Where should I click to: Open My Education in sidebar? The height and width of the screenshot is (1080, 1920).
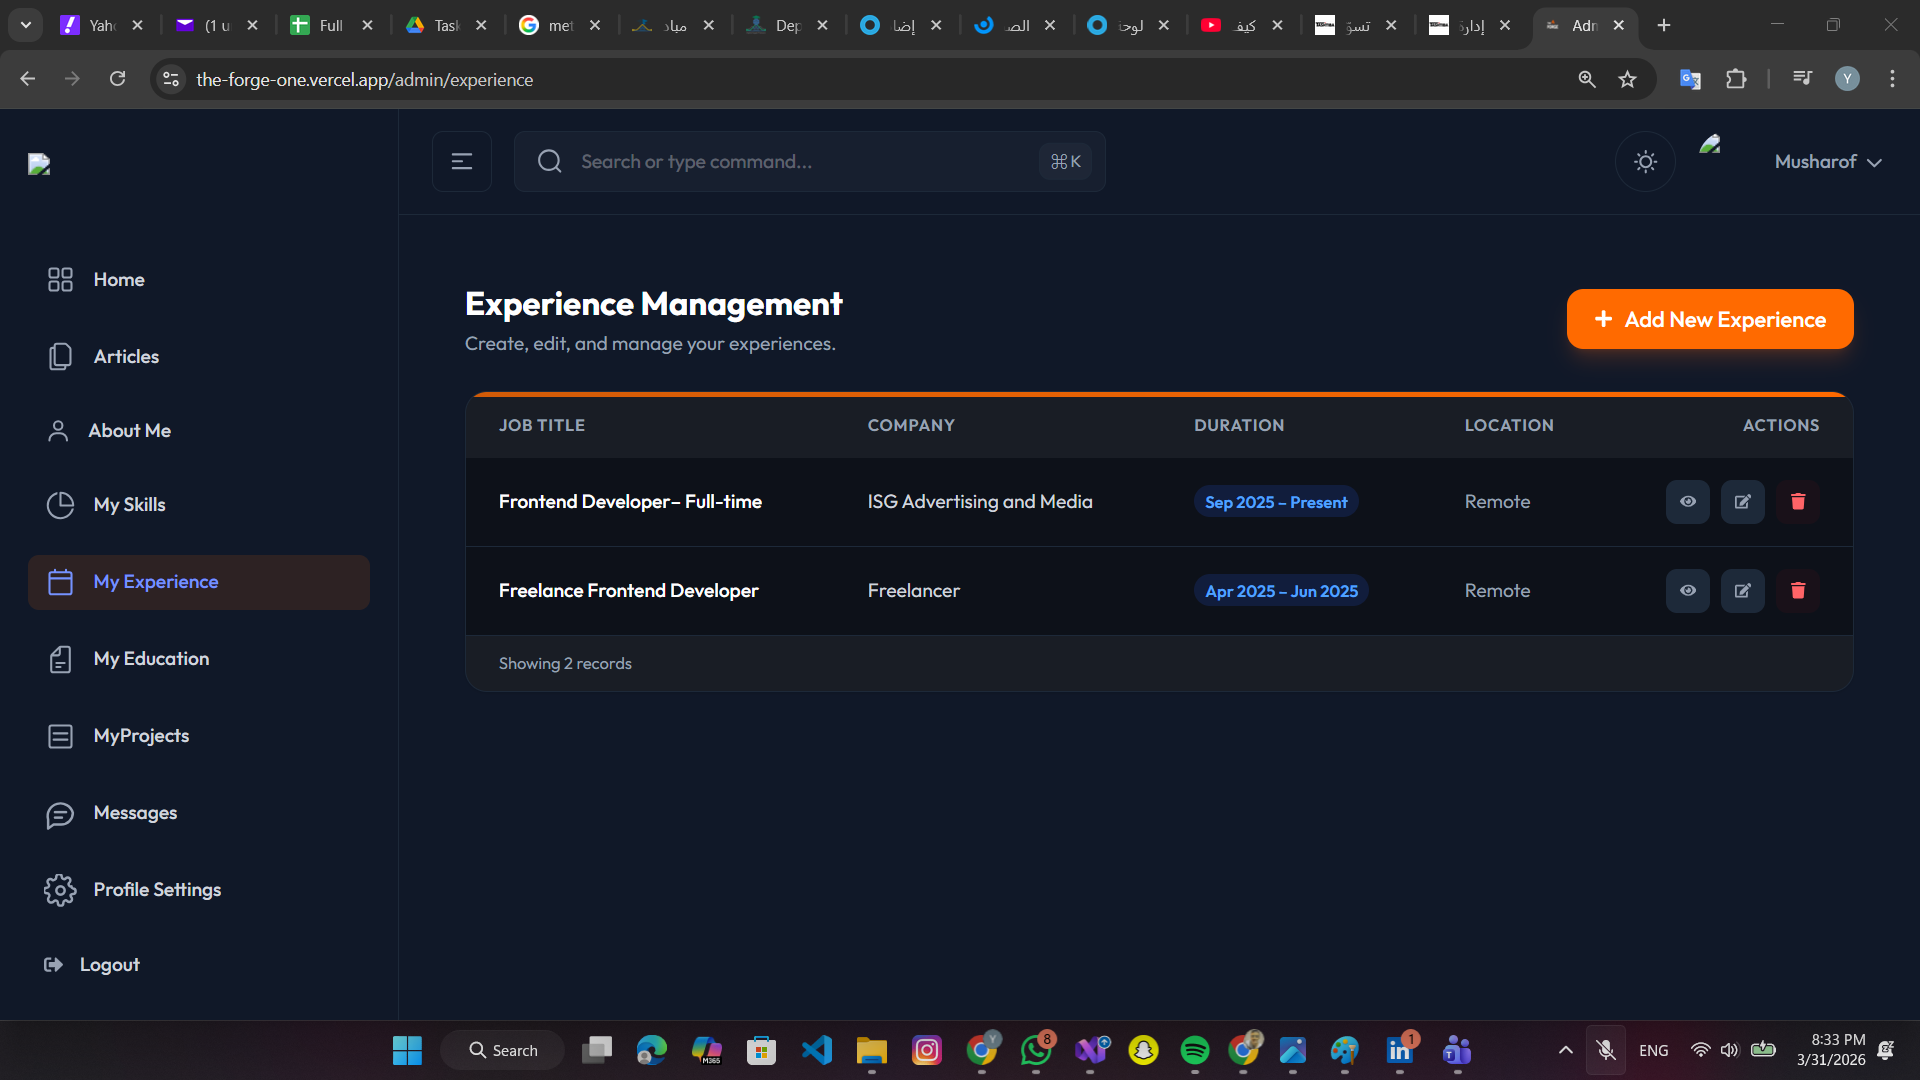151,659
